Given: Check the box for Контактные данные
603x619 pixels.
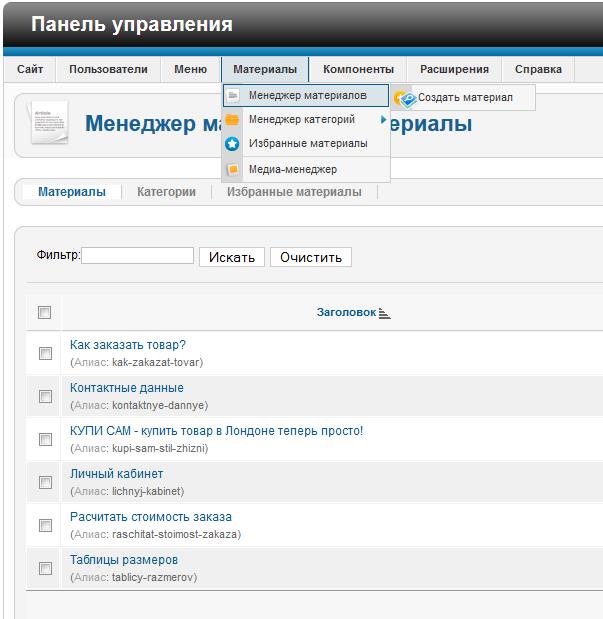Looking at the screenshot, I should 45,396.
